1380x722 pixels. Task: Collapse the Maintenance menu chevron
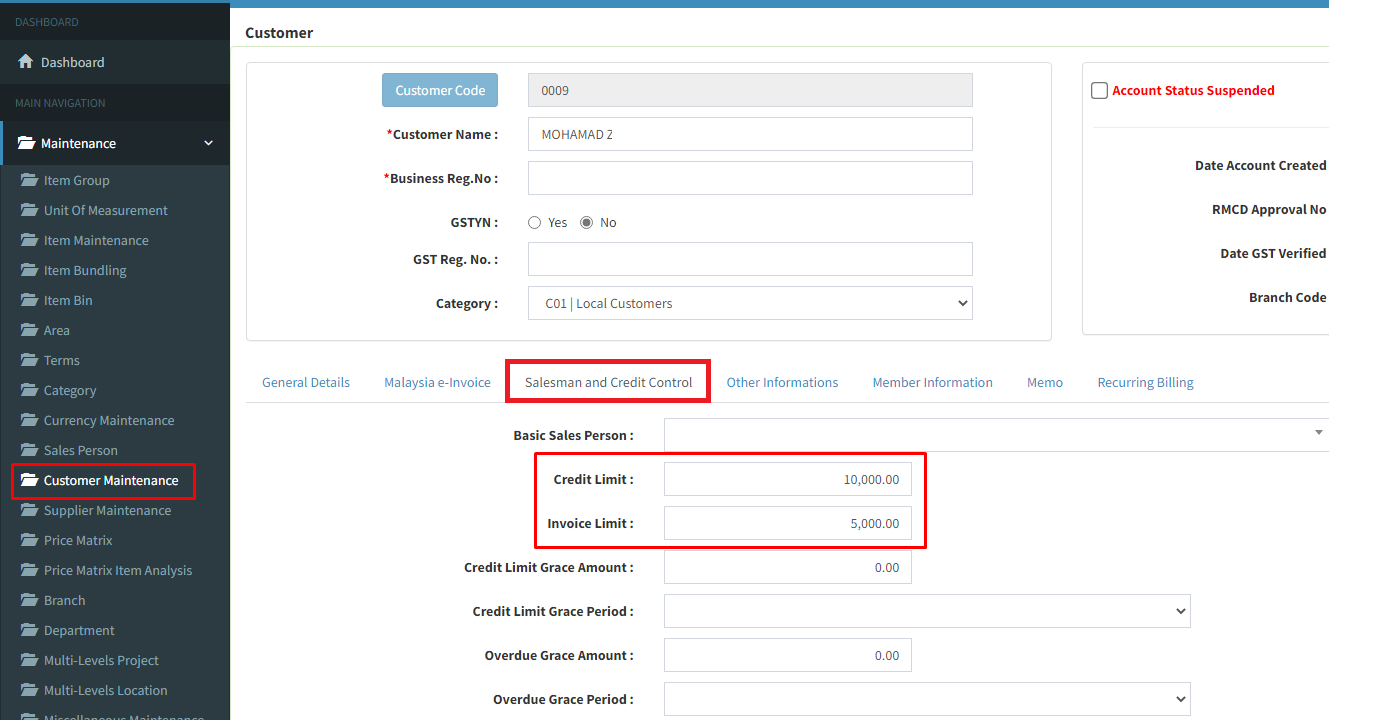click(208, 143)
